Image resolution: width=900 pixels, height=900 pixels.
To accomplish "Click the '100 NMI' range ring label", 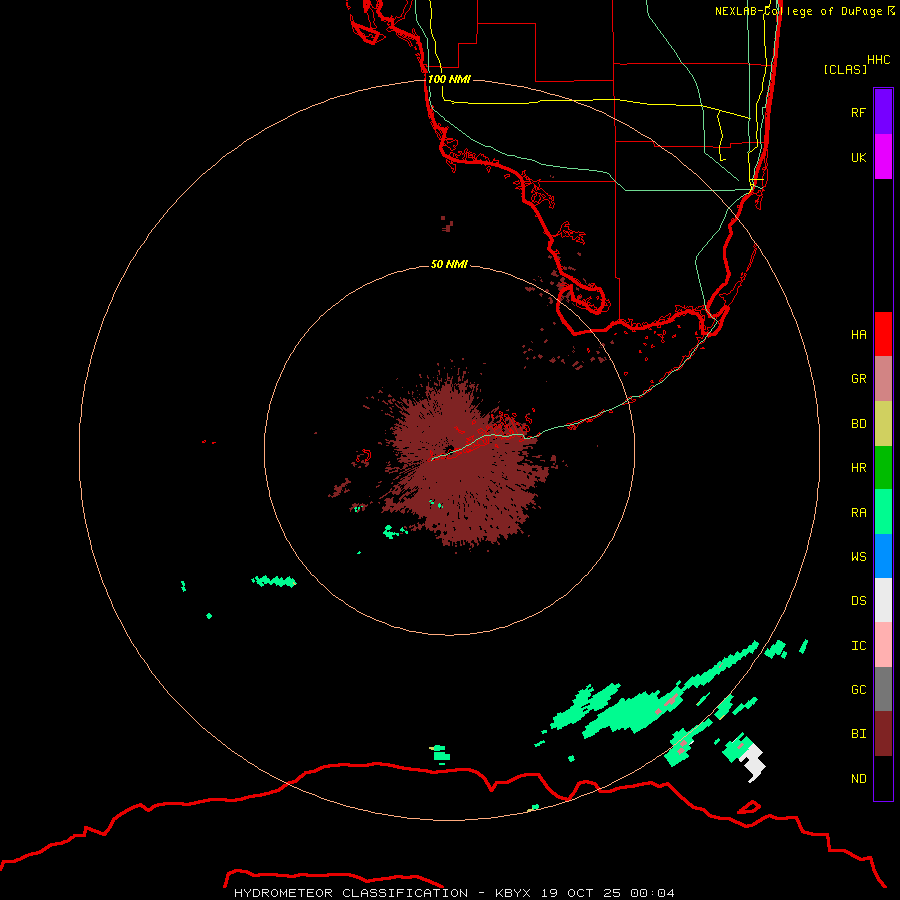I will 449,79.
